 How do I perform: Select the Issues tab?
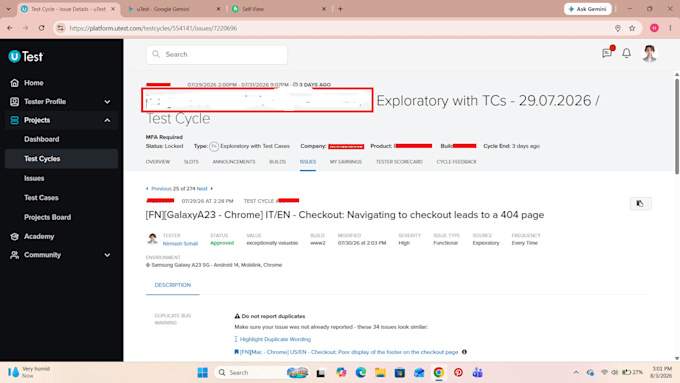pos(308,162)
